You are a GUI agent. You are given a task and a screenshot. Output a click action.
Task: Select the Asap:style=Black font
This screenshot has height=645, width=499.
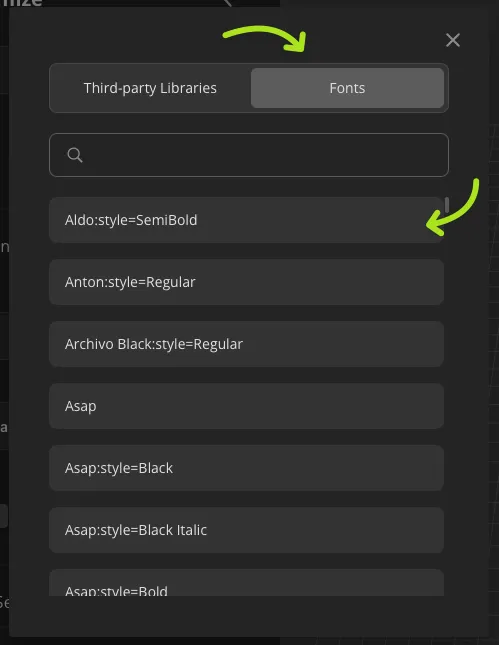(246, 468)
